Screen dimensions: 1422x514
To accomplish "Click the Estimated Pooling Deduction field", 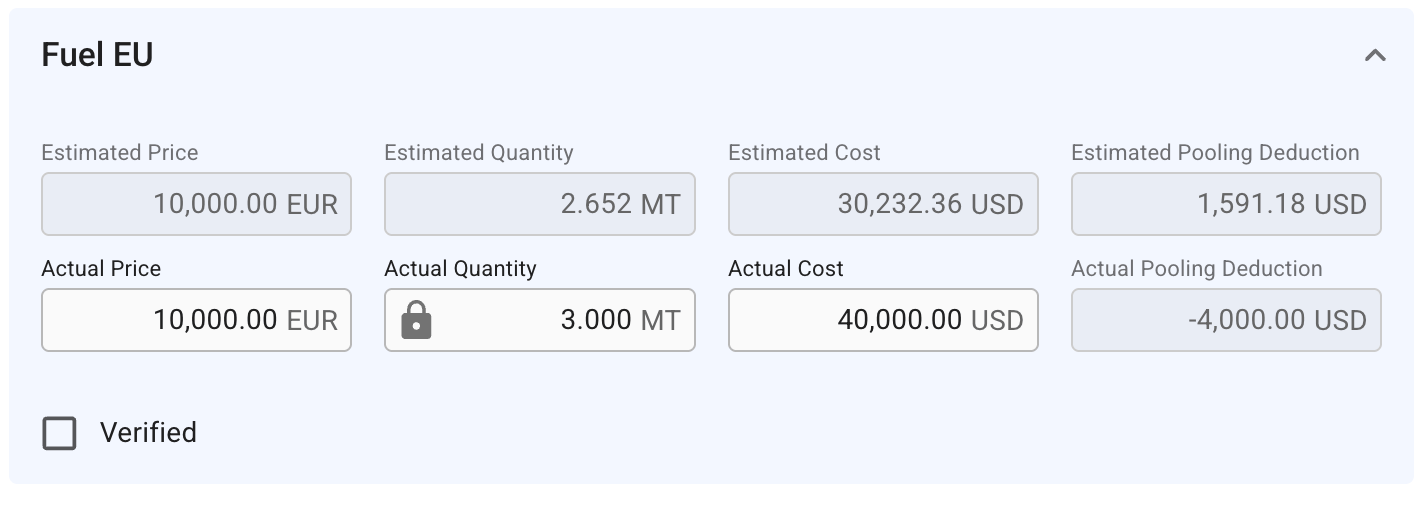I will click(x=1226, y=204).
